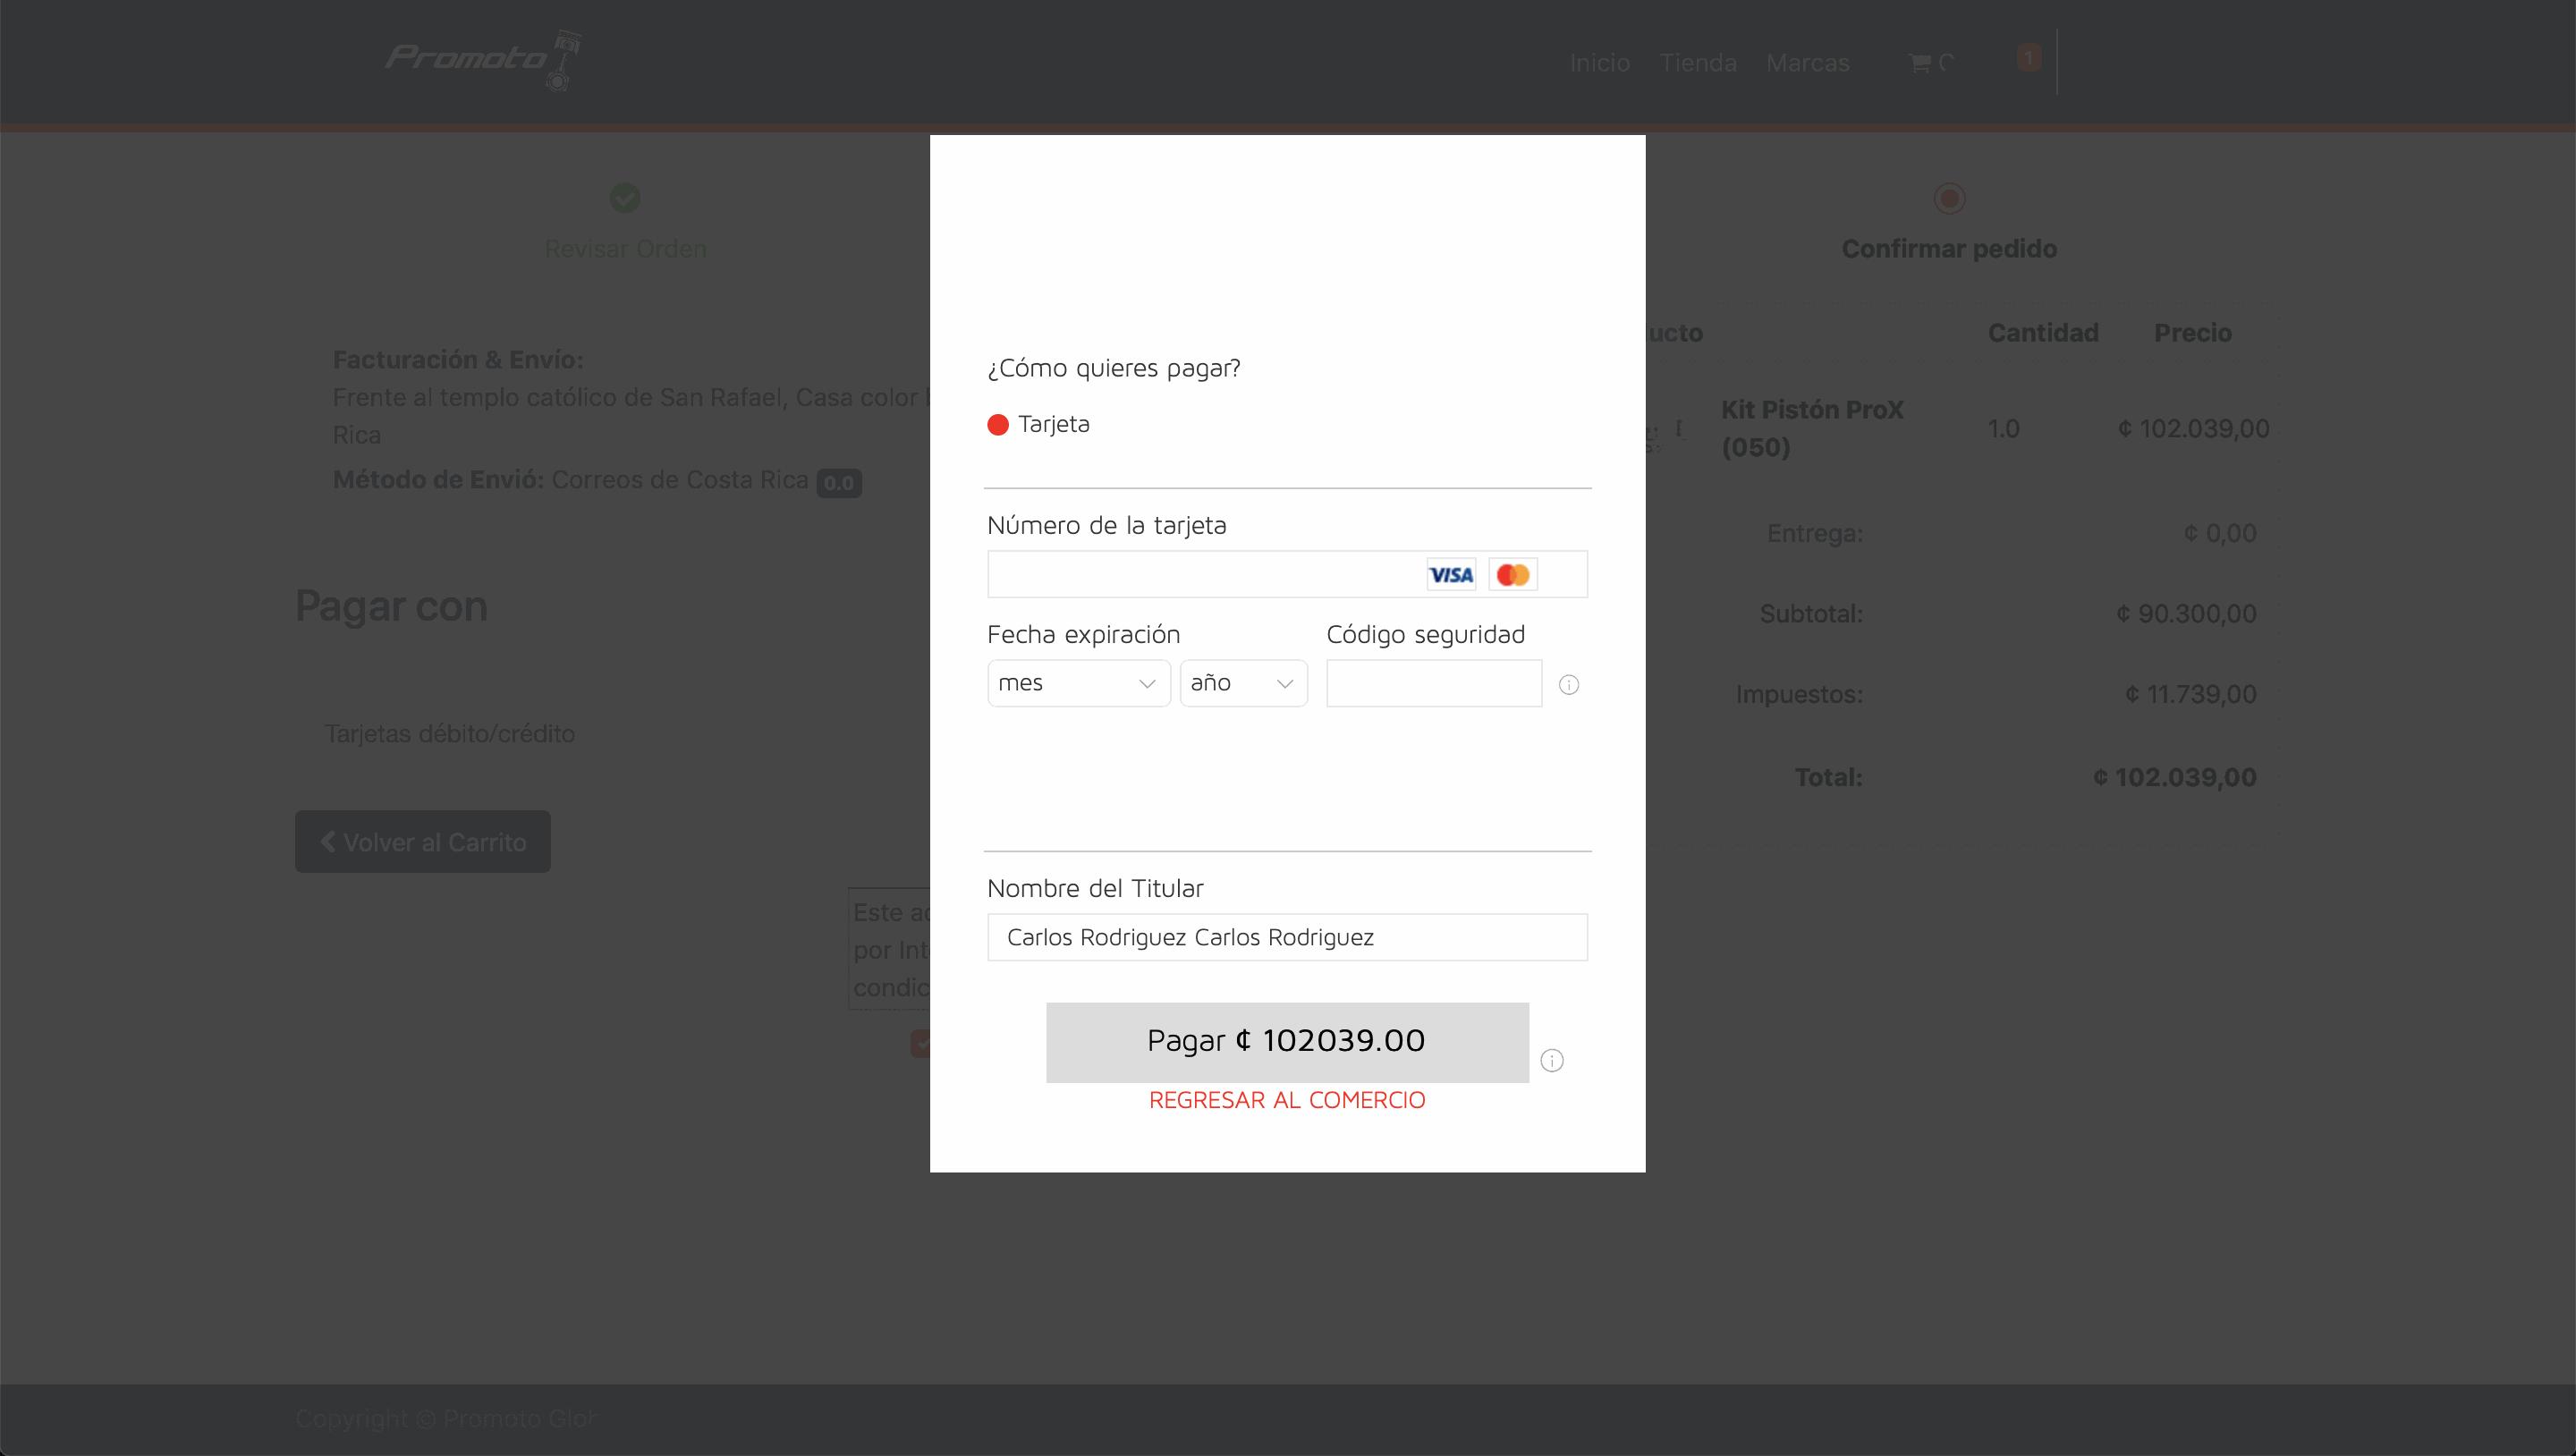Click the total amount ¢ 102.039,00

(2174, 777)
